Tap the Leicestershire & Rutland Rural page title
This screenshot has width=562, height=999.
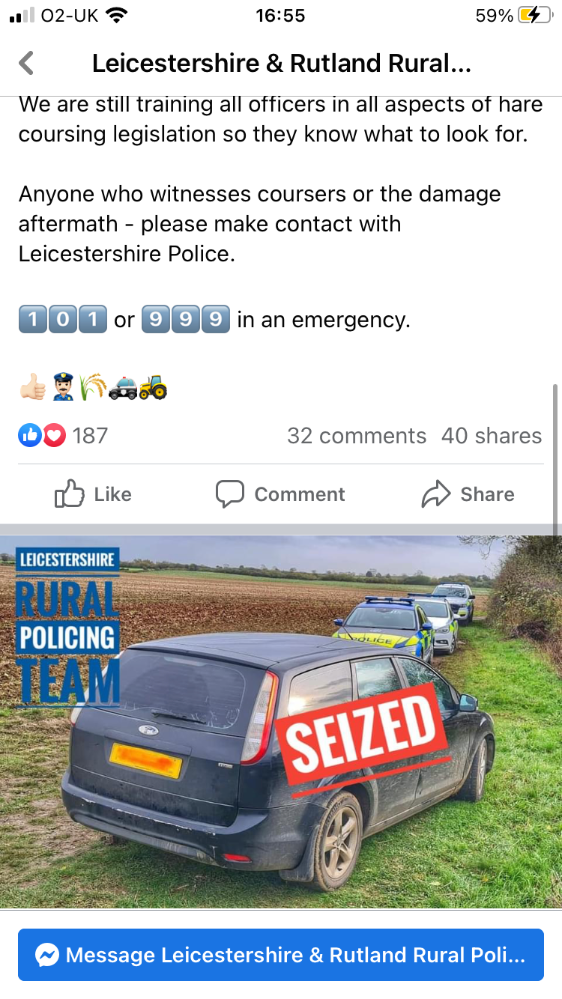(x=282, y=64)
